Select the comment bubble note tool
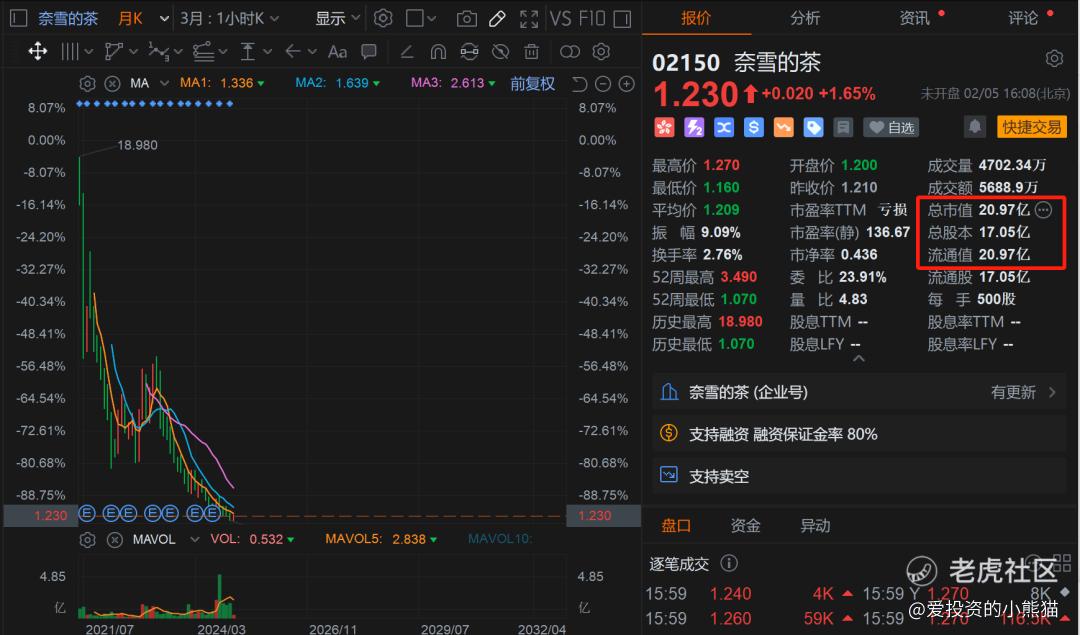1080x635 pixels. pyautogui.click(x=369, y=51)
